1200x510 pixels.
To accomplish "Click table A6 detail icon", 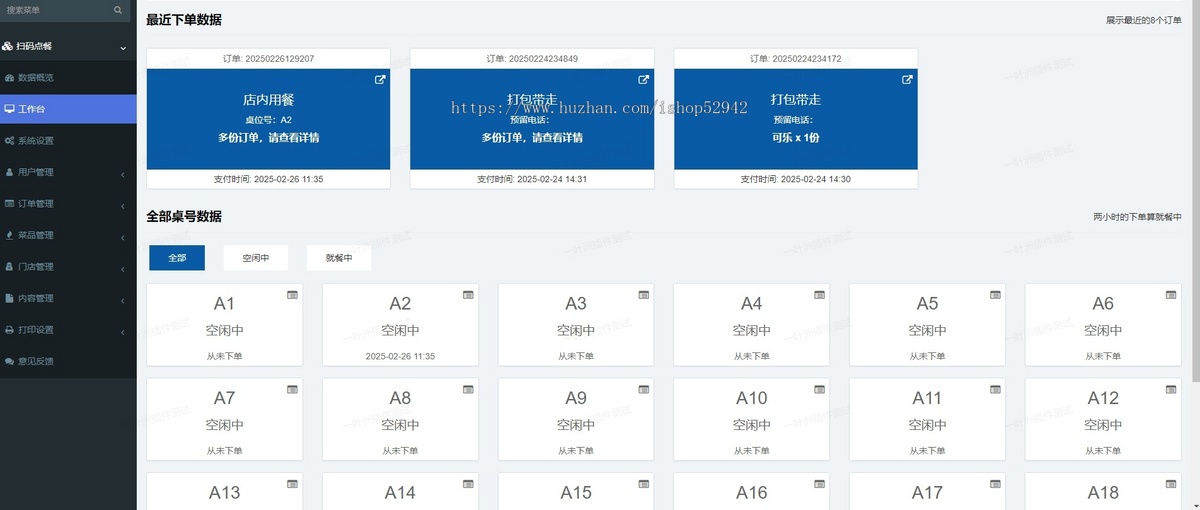I will (x=1171, y=294).
